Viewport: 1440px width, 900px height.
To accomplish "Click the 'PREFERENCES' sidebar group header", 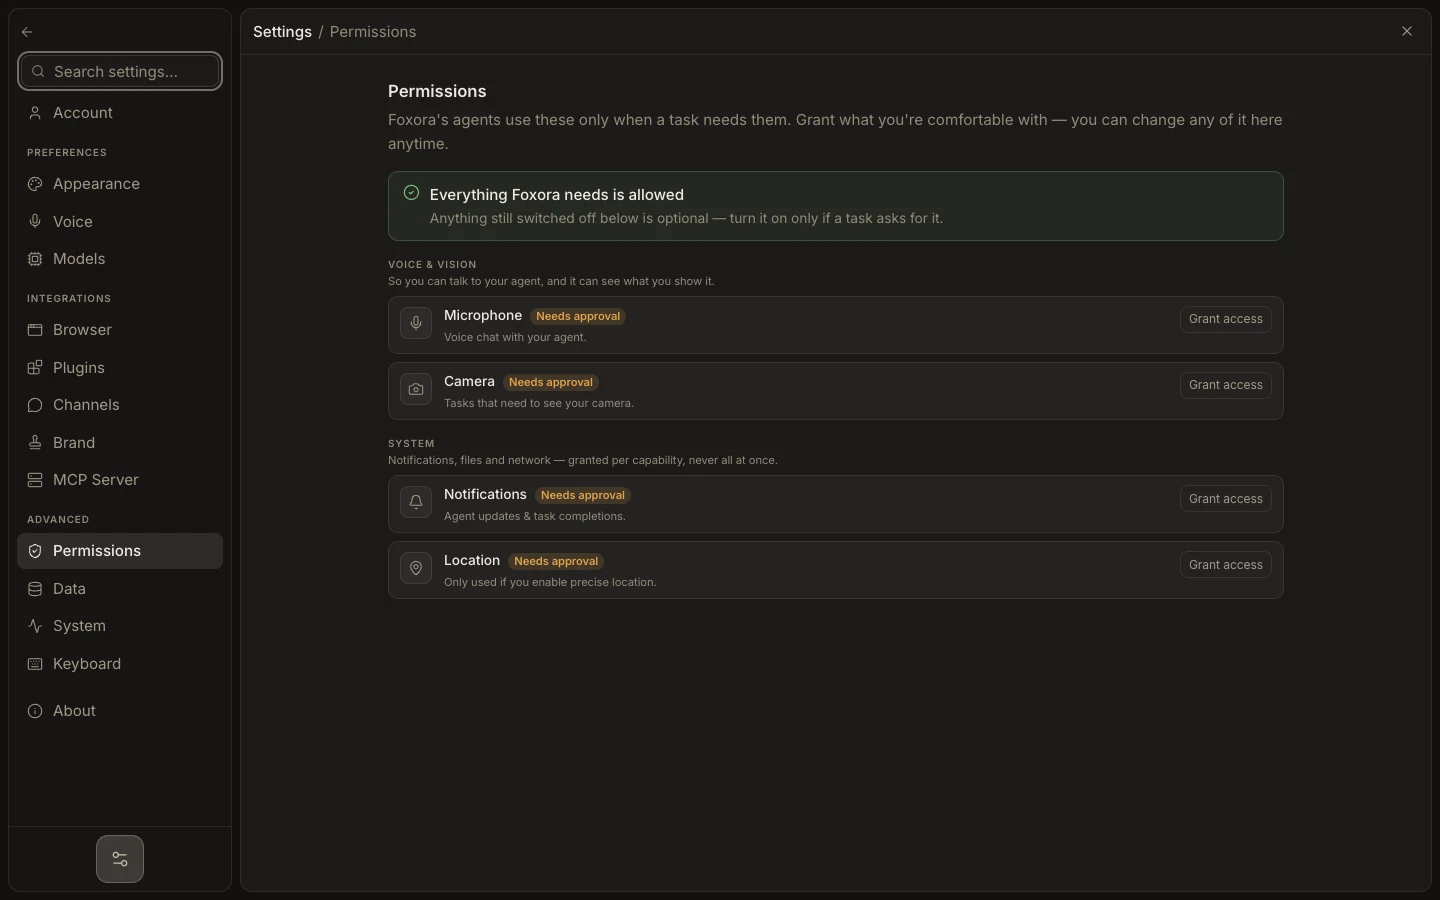I will 67,153.
